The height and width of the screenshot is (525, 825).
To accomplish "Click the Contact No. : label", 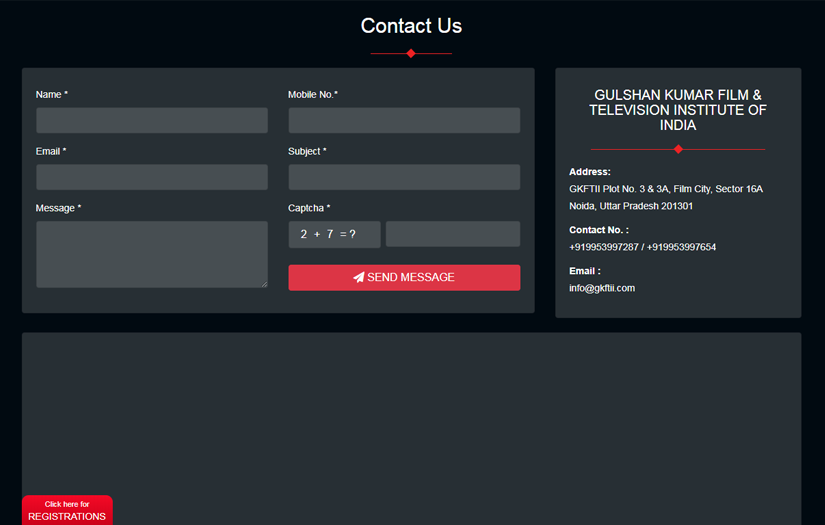I will (x=599, y=230).
